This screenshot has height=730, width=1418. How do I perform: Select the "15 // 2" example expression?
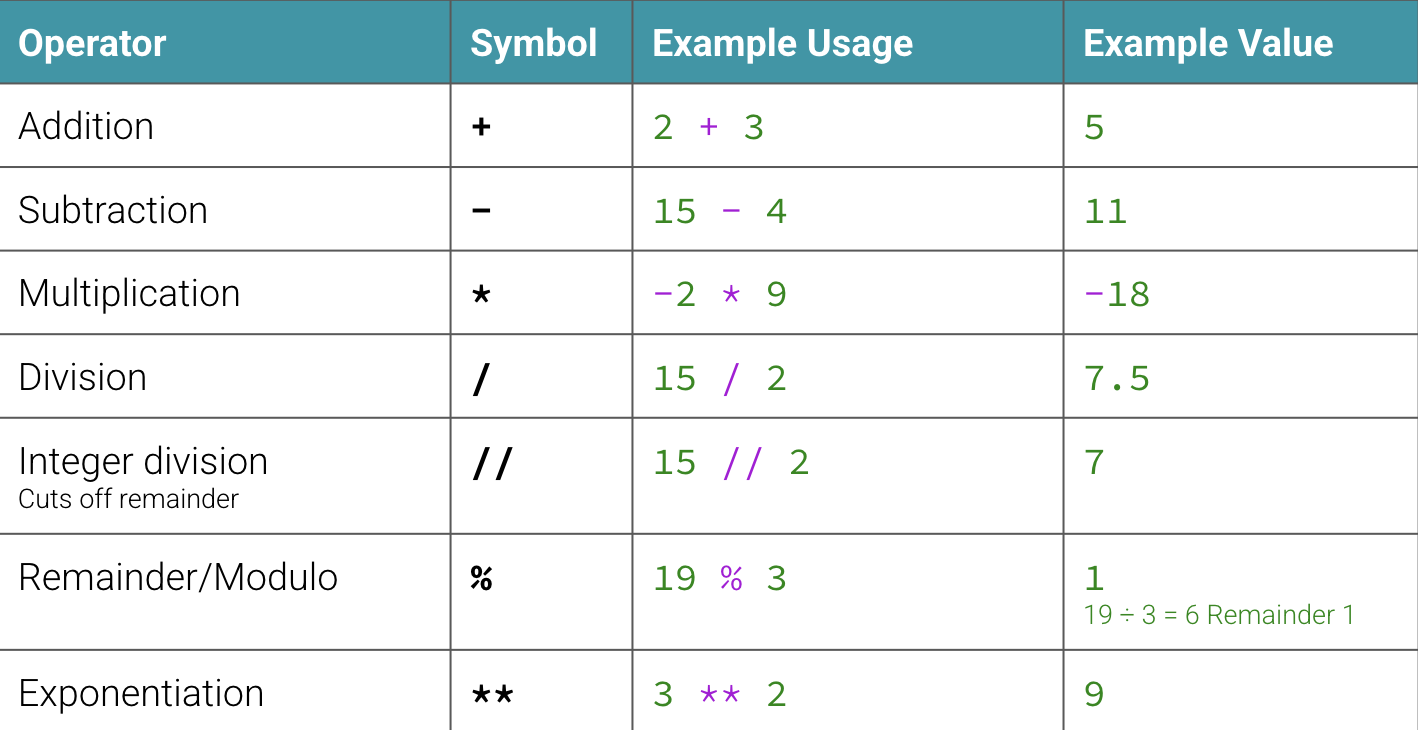[x=730, y=463]
